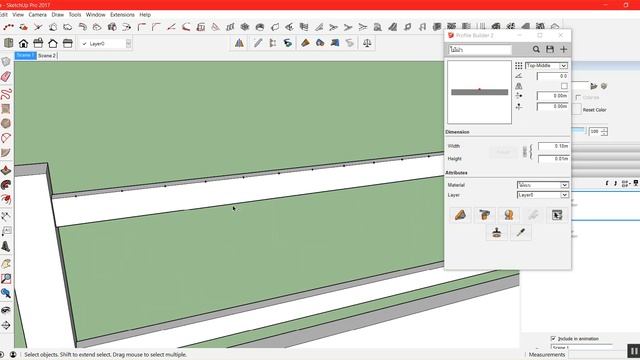The image size is (640, 360).
Task: Click the dimension link-lock icon
Action: click(525, 152)
